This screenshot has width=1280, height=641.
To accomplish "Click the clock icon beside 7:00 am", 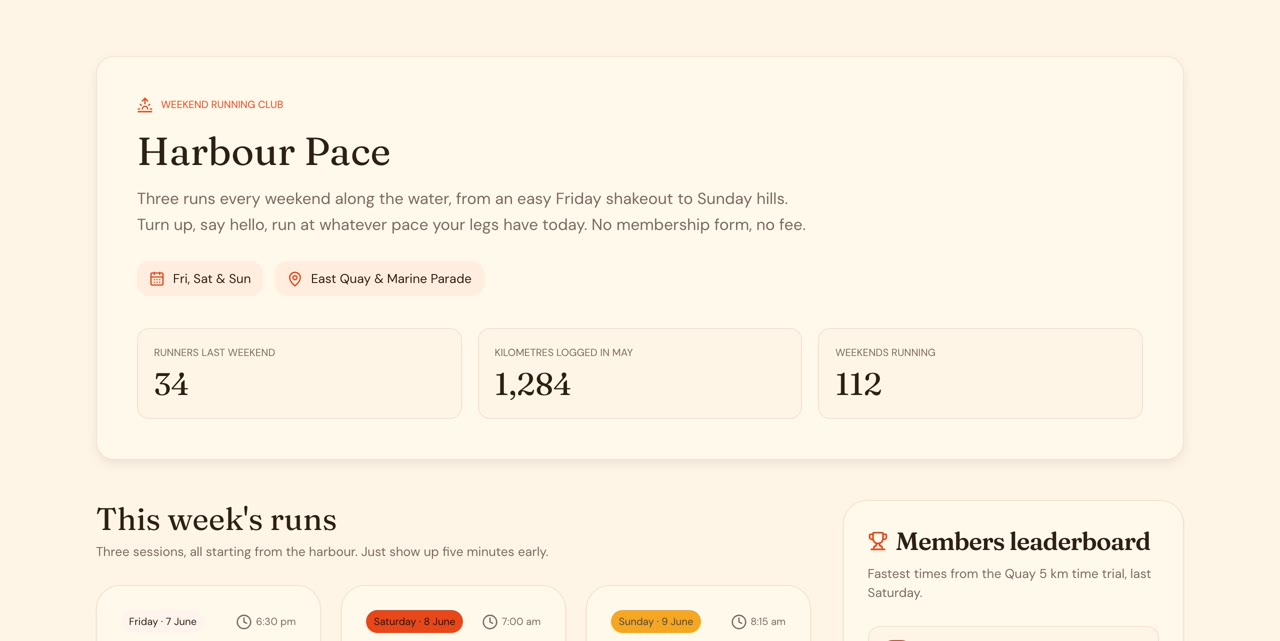I will (490, 622).
